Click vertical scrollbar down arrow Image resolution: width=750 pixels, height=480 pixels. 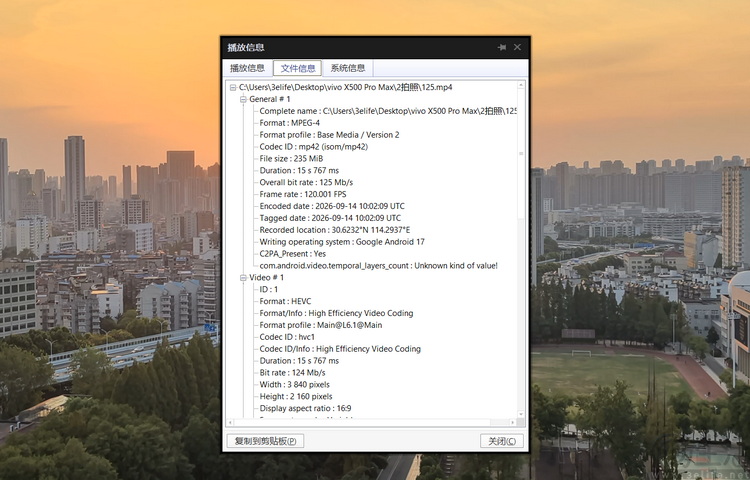[x=521, y=415]
